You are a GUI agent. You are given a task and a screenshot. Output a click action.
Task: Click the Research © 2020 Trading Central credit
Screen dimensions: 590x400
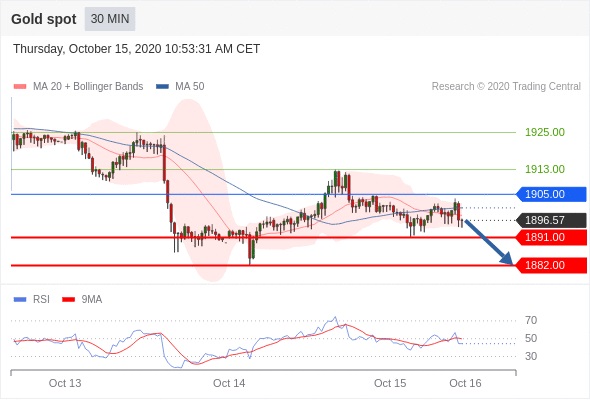click(x=506, y=86)
